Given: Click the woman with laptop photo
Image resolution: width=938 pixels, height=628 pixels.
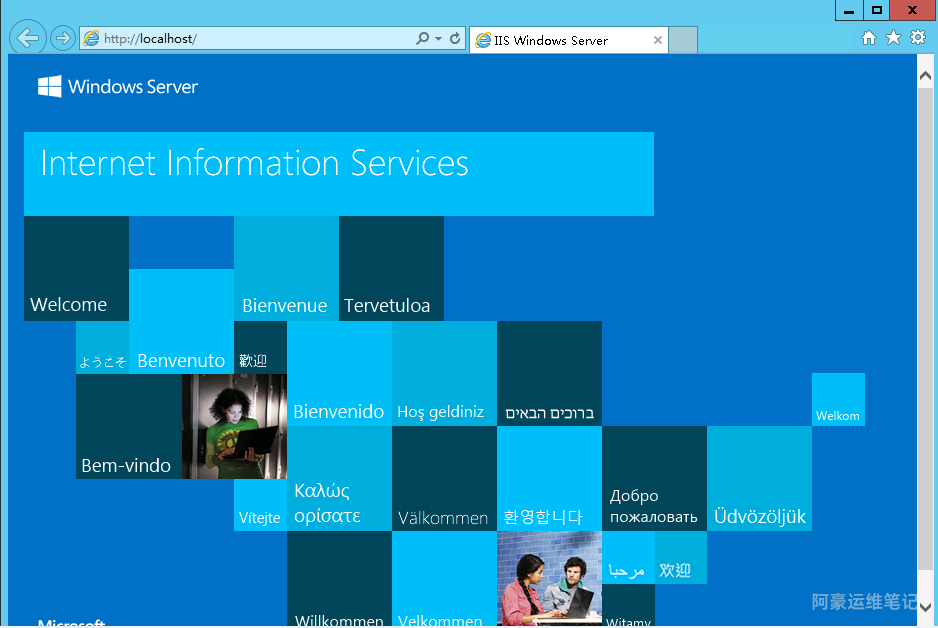Looking at the screenshot, I should pyautogui.click(x=234, y=426).
